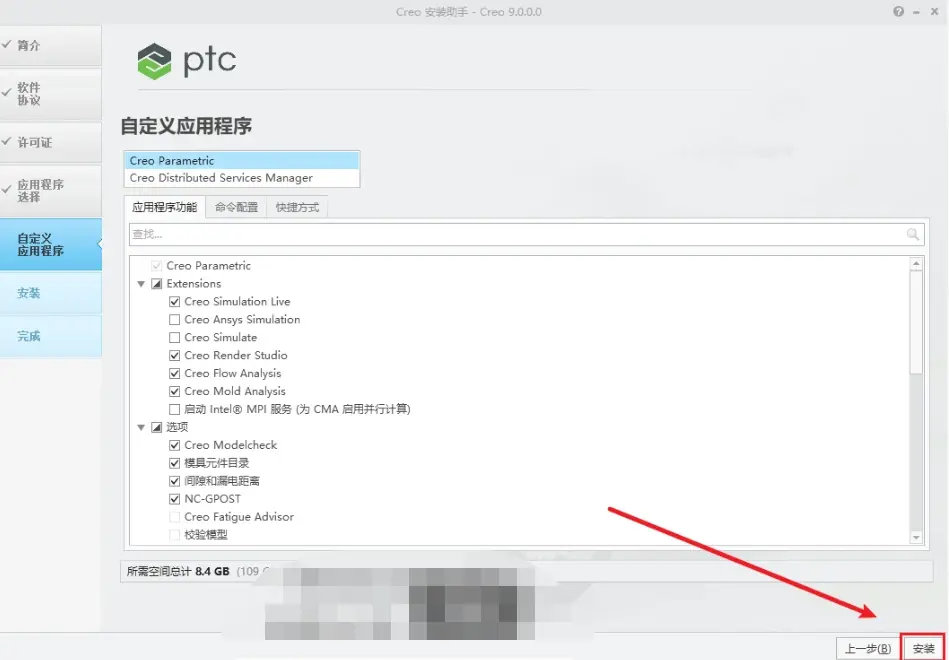This screenshot has height=660, width=949.
Task: Go back with 上一步(B) button
Action: (867, 648)
